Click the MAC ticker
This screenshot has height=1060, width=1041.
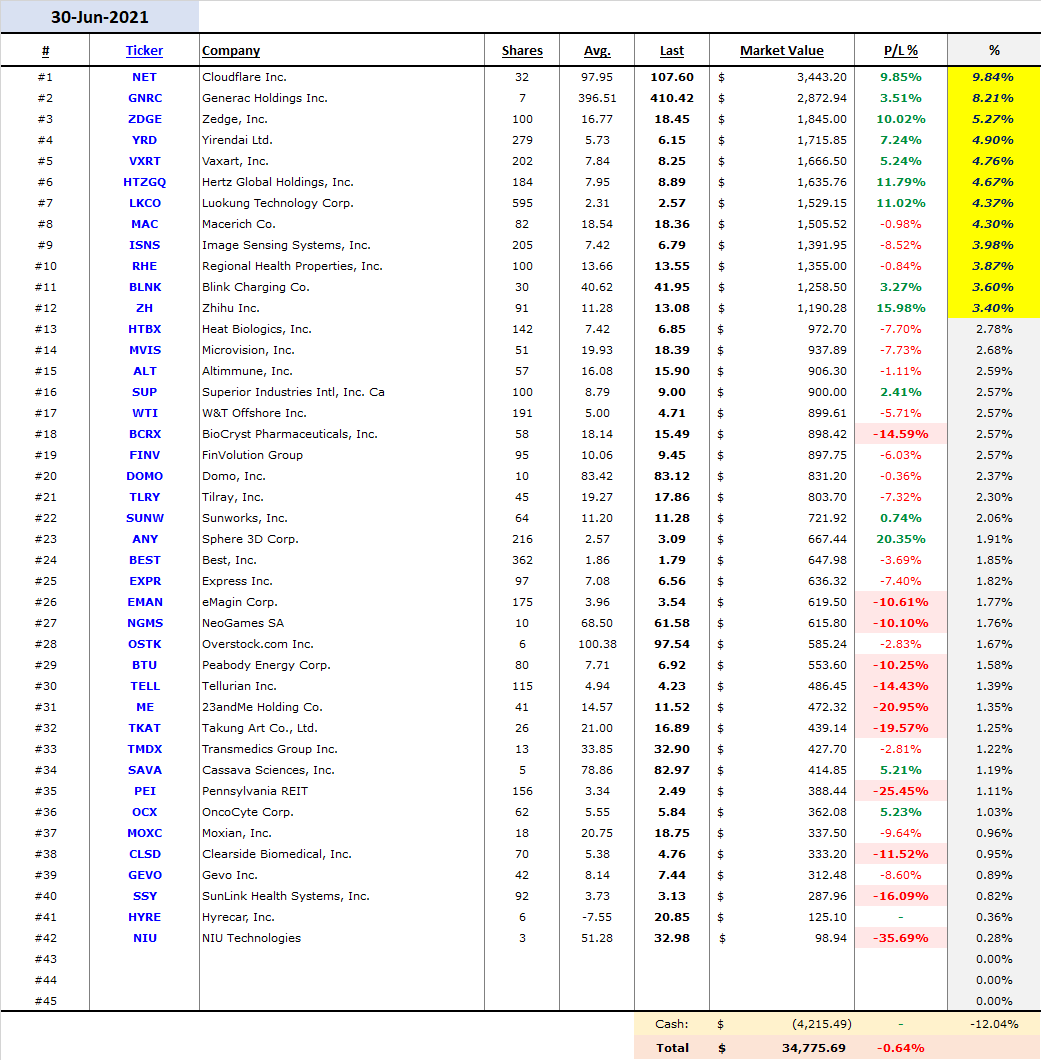145,224
